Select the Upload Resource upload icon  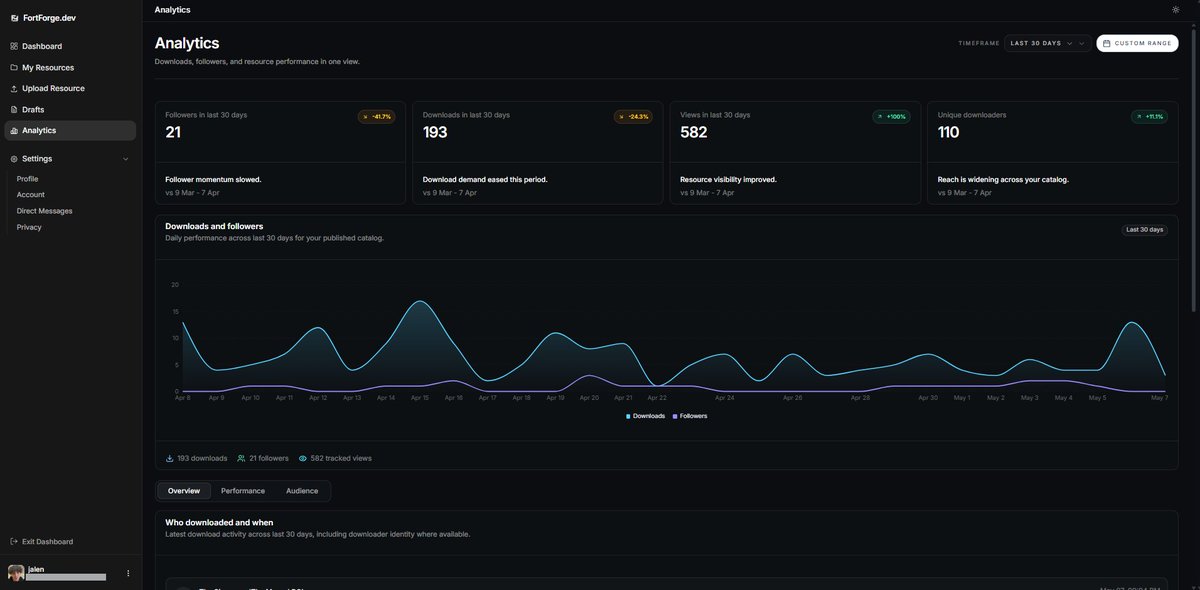click(14, 88)
